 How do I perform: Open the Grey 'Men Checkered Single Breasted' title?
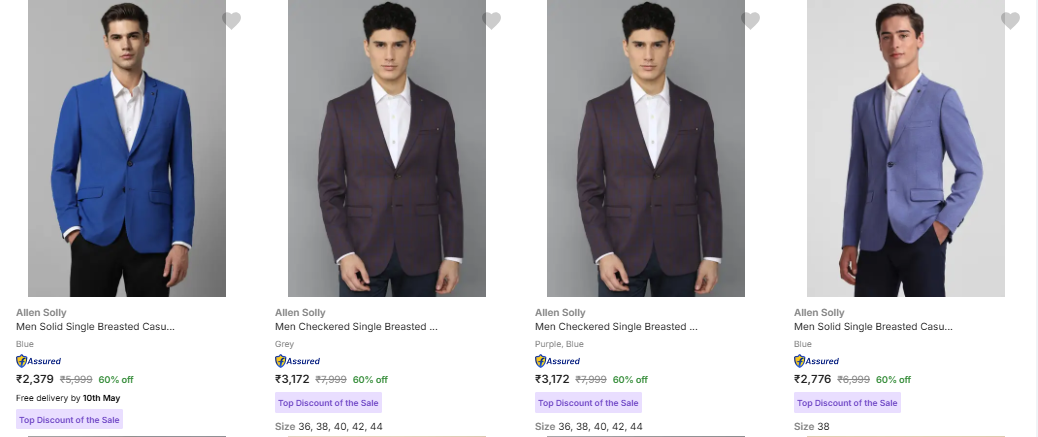(356, 327)
